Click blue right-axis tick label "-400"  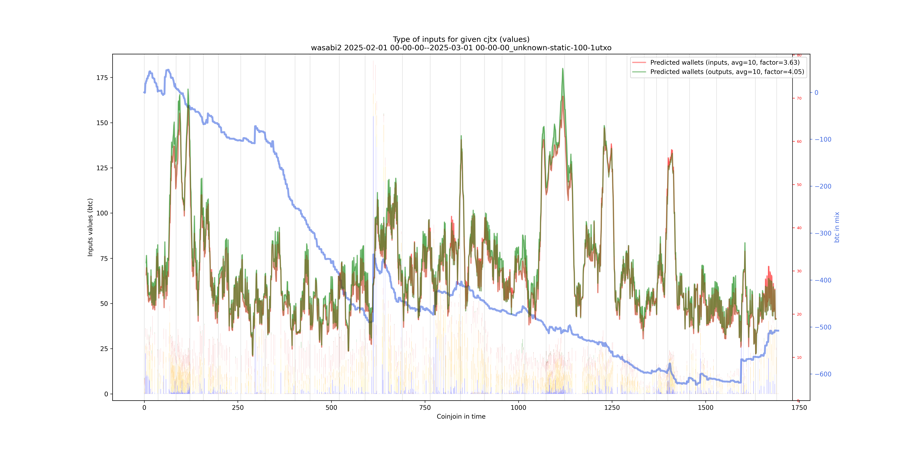tap(821, 280)
